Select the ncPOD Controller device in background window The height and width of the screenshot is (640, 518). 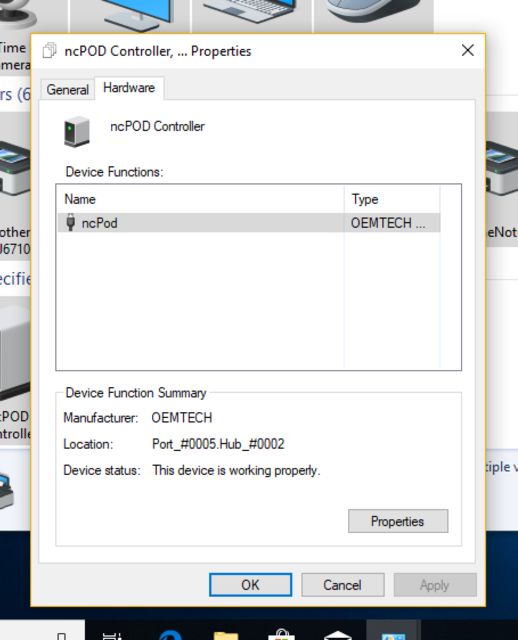15,351
